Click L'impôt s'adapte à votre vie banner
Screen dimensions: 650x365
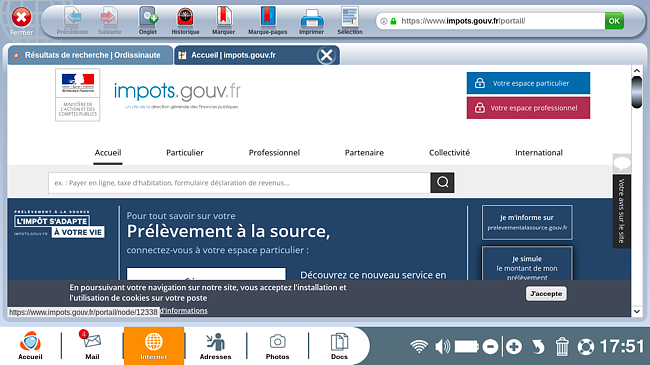coord(59,224)
